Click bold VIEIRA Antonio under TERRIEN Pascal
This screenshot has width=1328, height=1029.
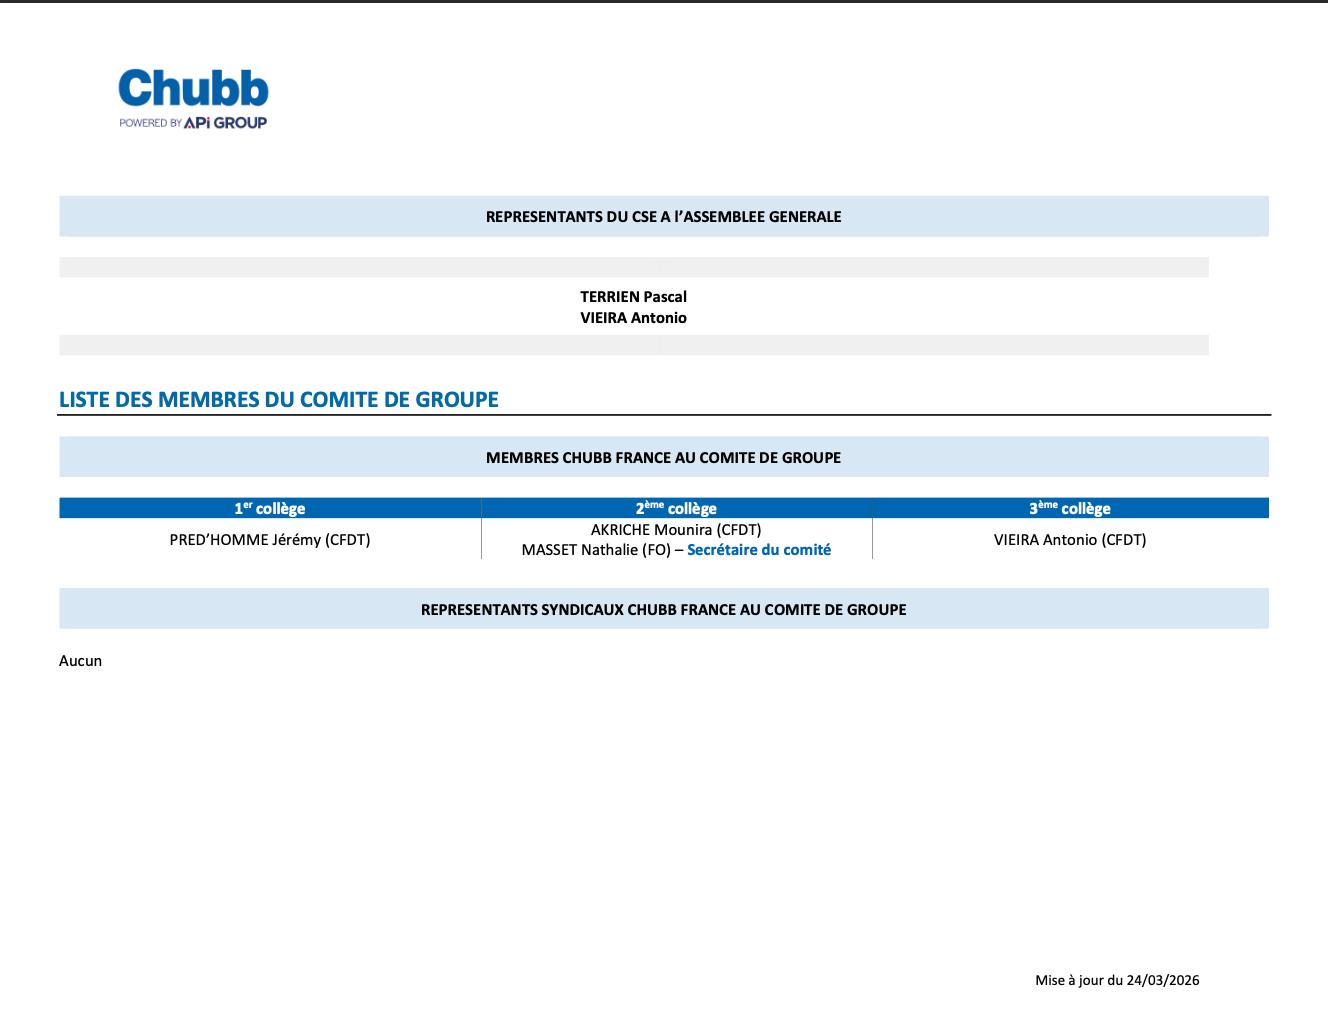(x=633, y=318)
